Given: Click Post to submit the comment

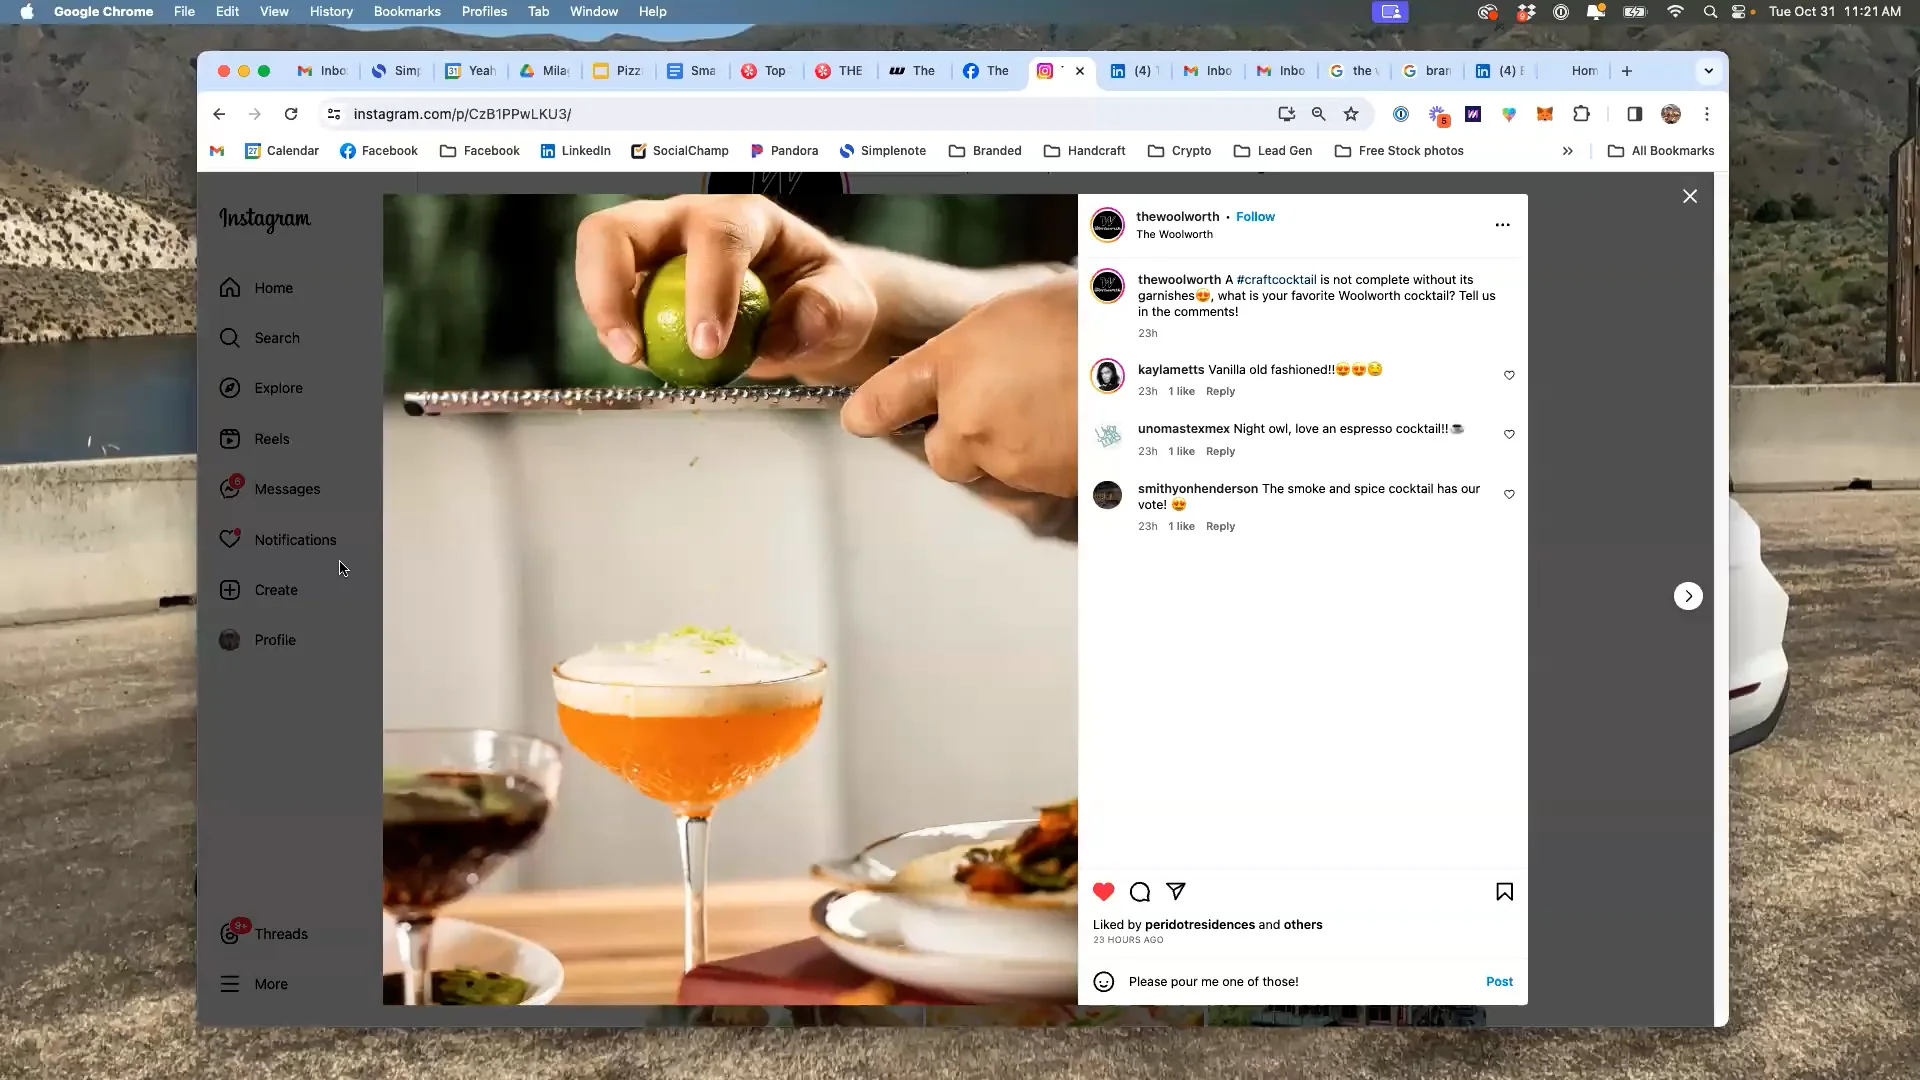Looking at the screenshot, I should pyautogui.click(x=1499, y=981).
